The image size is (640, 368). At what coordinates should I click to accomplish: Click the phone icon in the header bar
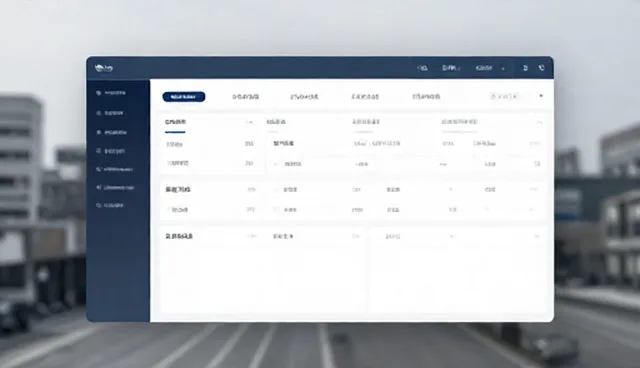(x=542, y=68)
